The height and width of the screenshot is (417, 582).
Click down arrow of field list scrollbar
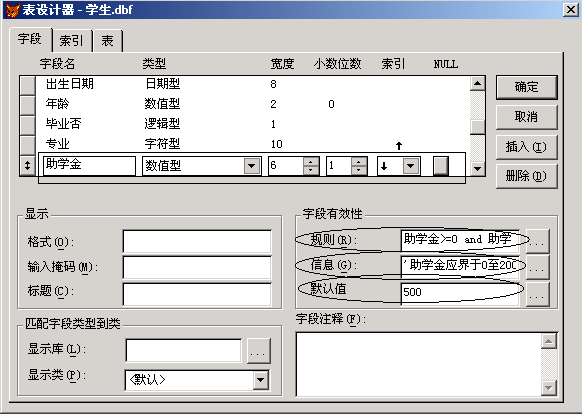(477, 169)
